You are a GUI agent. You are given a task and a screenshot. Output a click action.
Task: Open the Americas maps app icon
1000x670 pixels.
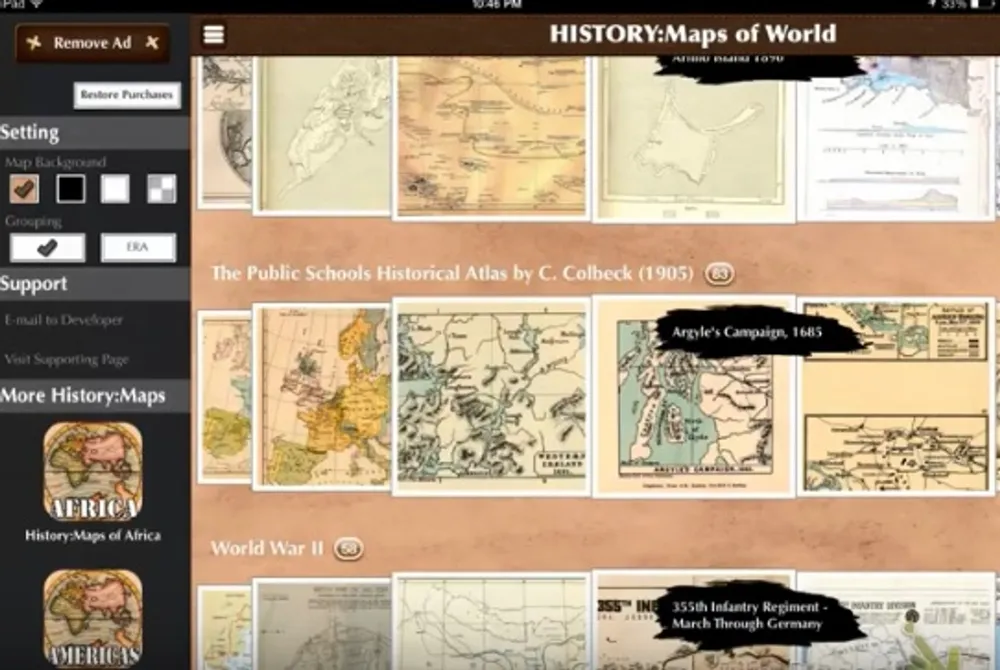pos(93,618)
